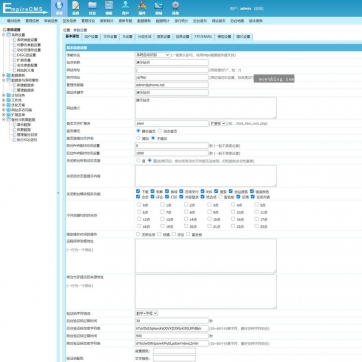The width and height of the screenshot is (362, 362).
Task: Click 管理评论 in the quick menu bar
Action: (x=88, y=21)
